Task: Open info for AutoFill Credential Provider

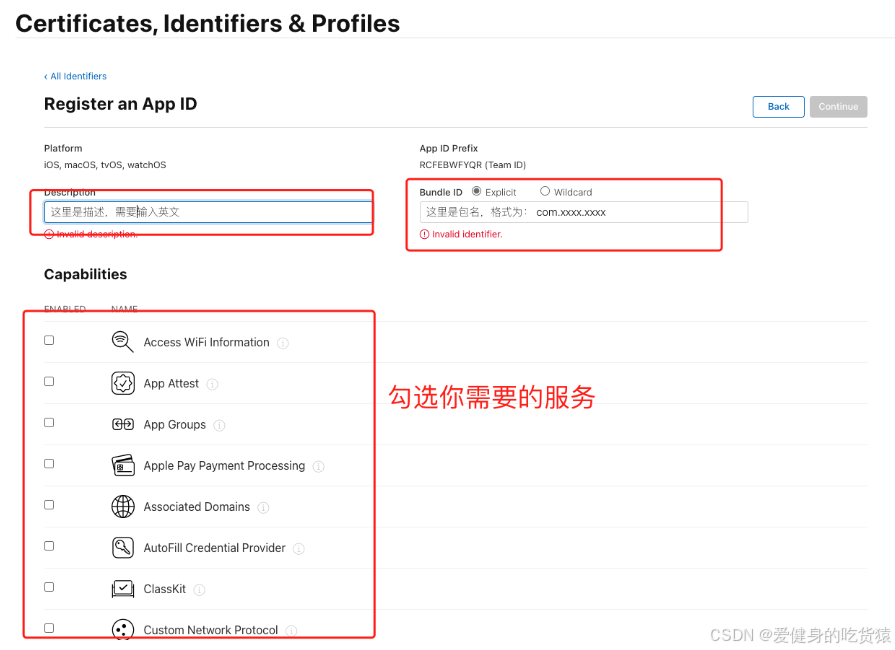Action: point(299,548)
